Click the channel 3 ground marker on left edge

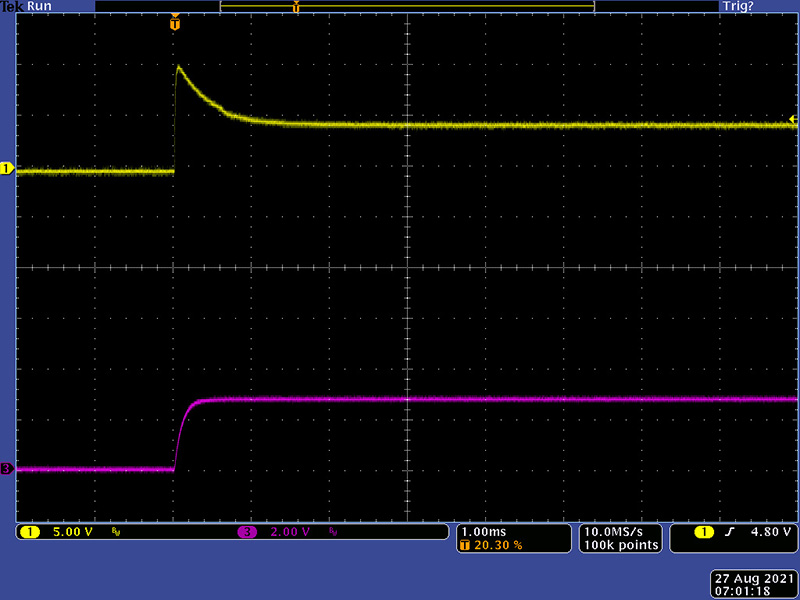pos(6,468)
